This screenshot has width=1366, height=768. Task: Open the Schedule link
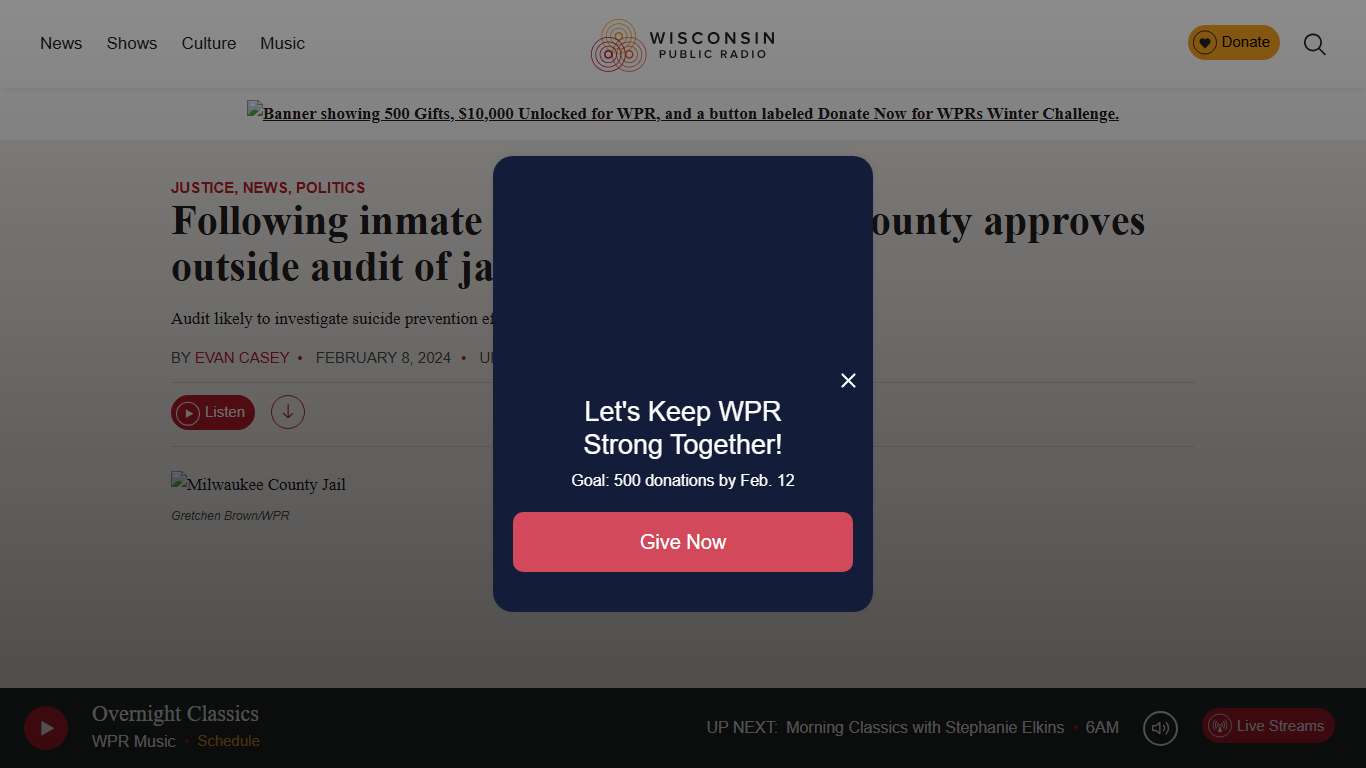tap(228, 741)
